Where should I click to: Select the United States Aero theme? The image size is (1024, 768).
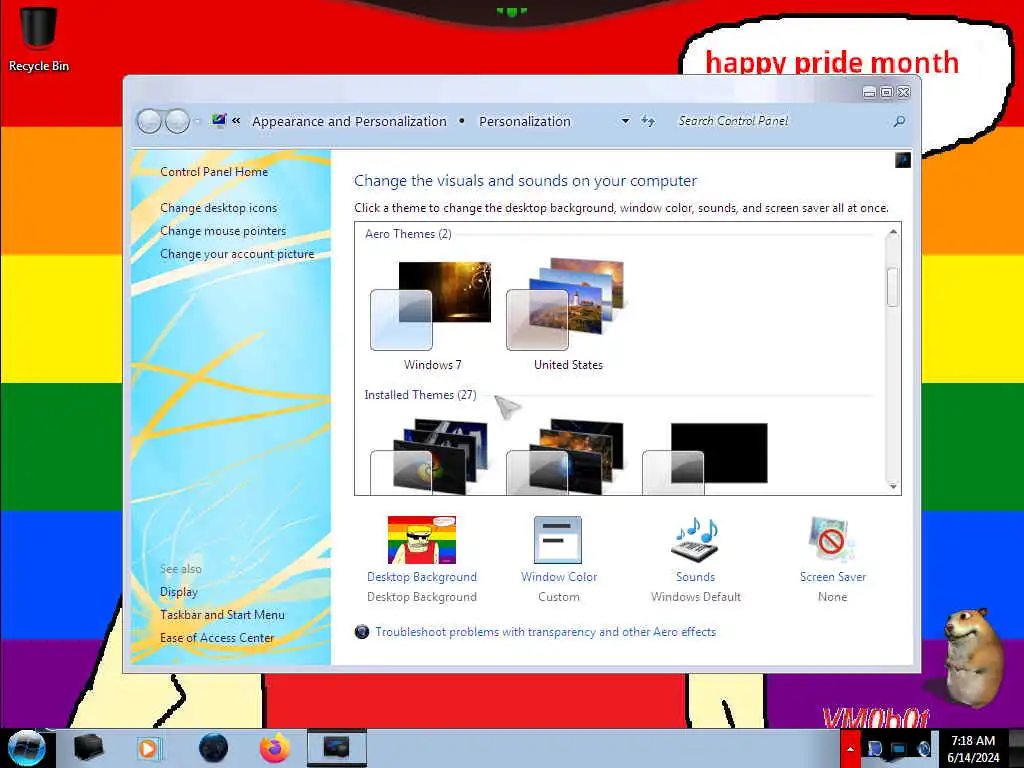(568, 316)
